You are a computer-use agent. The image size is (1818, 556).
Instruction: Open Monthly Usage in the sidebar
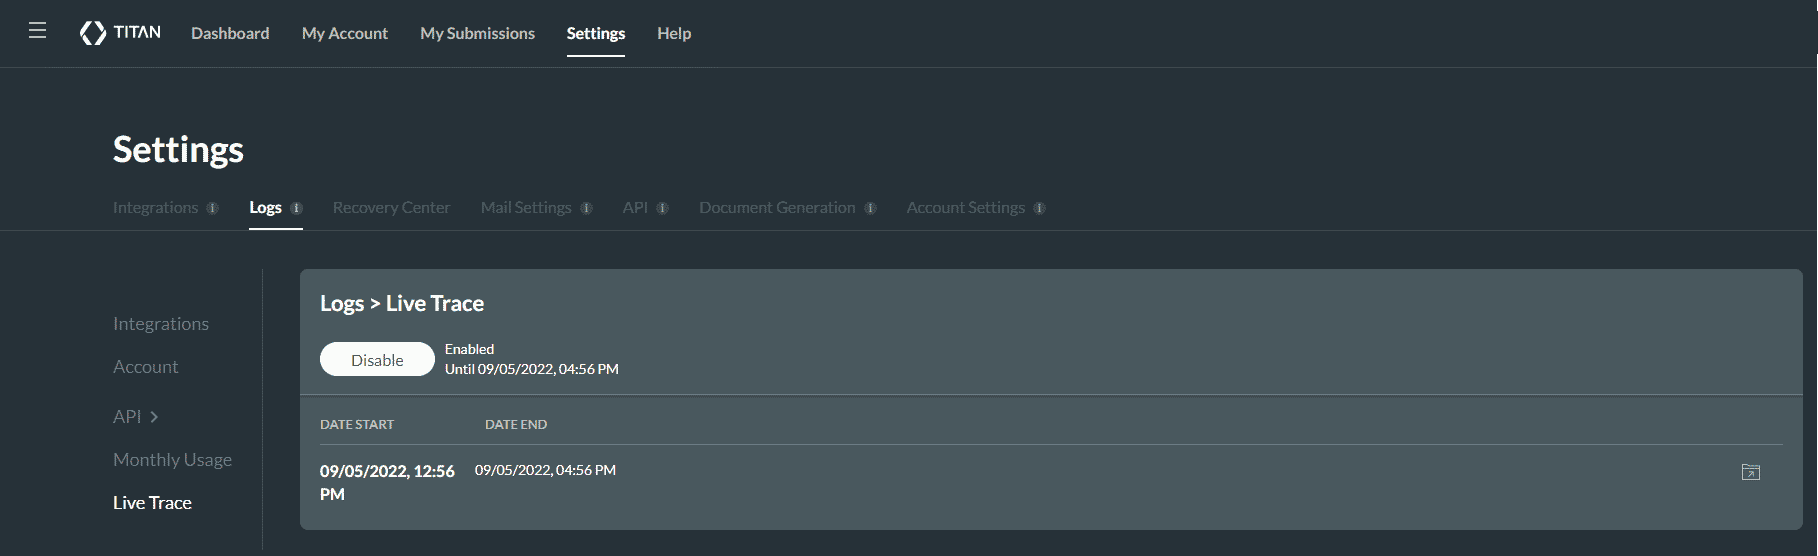(x=172, y=460)
